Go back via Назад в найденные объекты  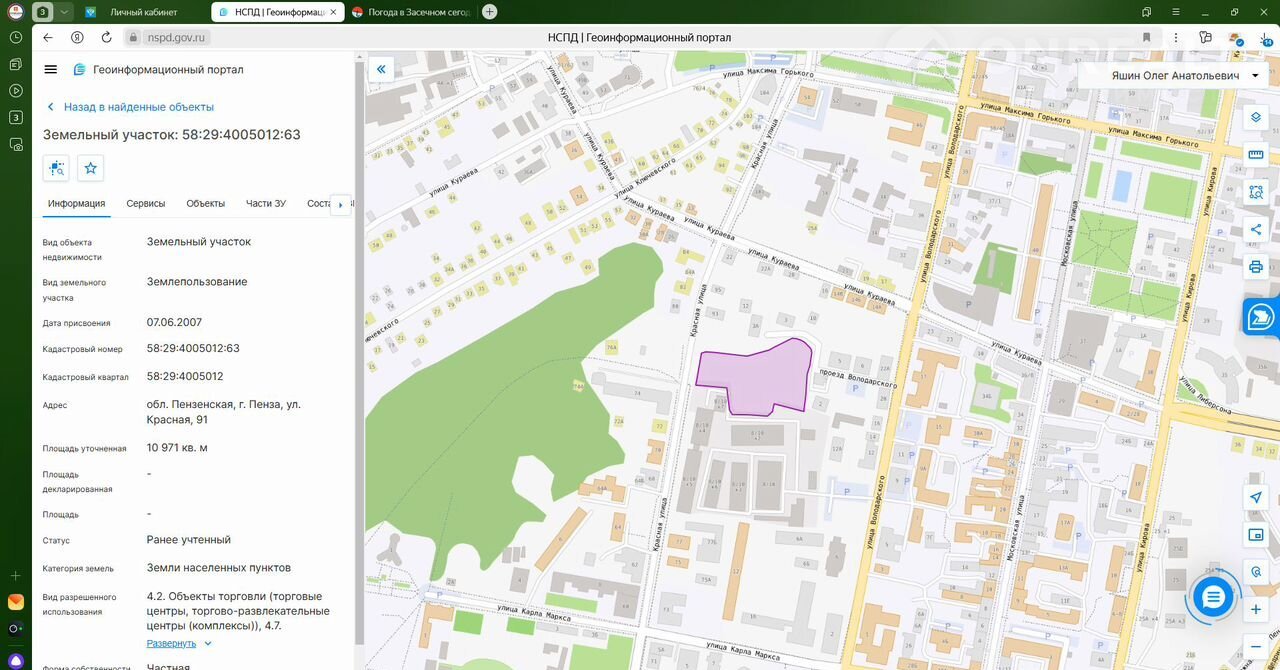coord(138,107)
